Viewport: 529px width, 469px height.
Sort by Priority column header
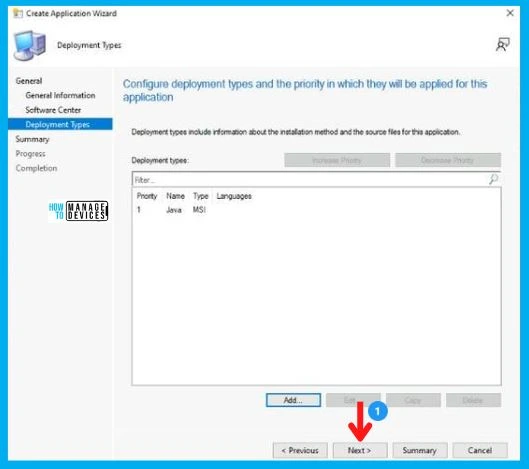click(x=147, y=196)
